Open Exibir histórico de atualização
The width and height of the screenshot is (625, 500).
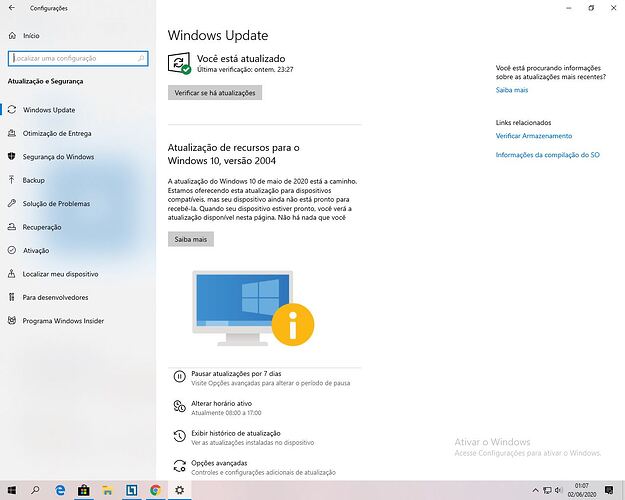click(x=238, y=435)
